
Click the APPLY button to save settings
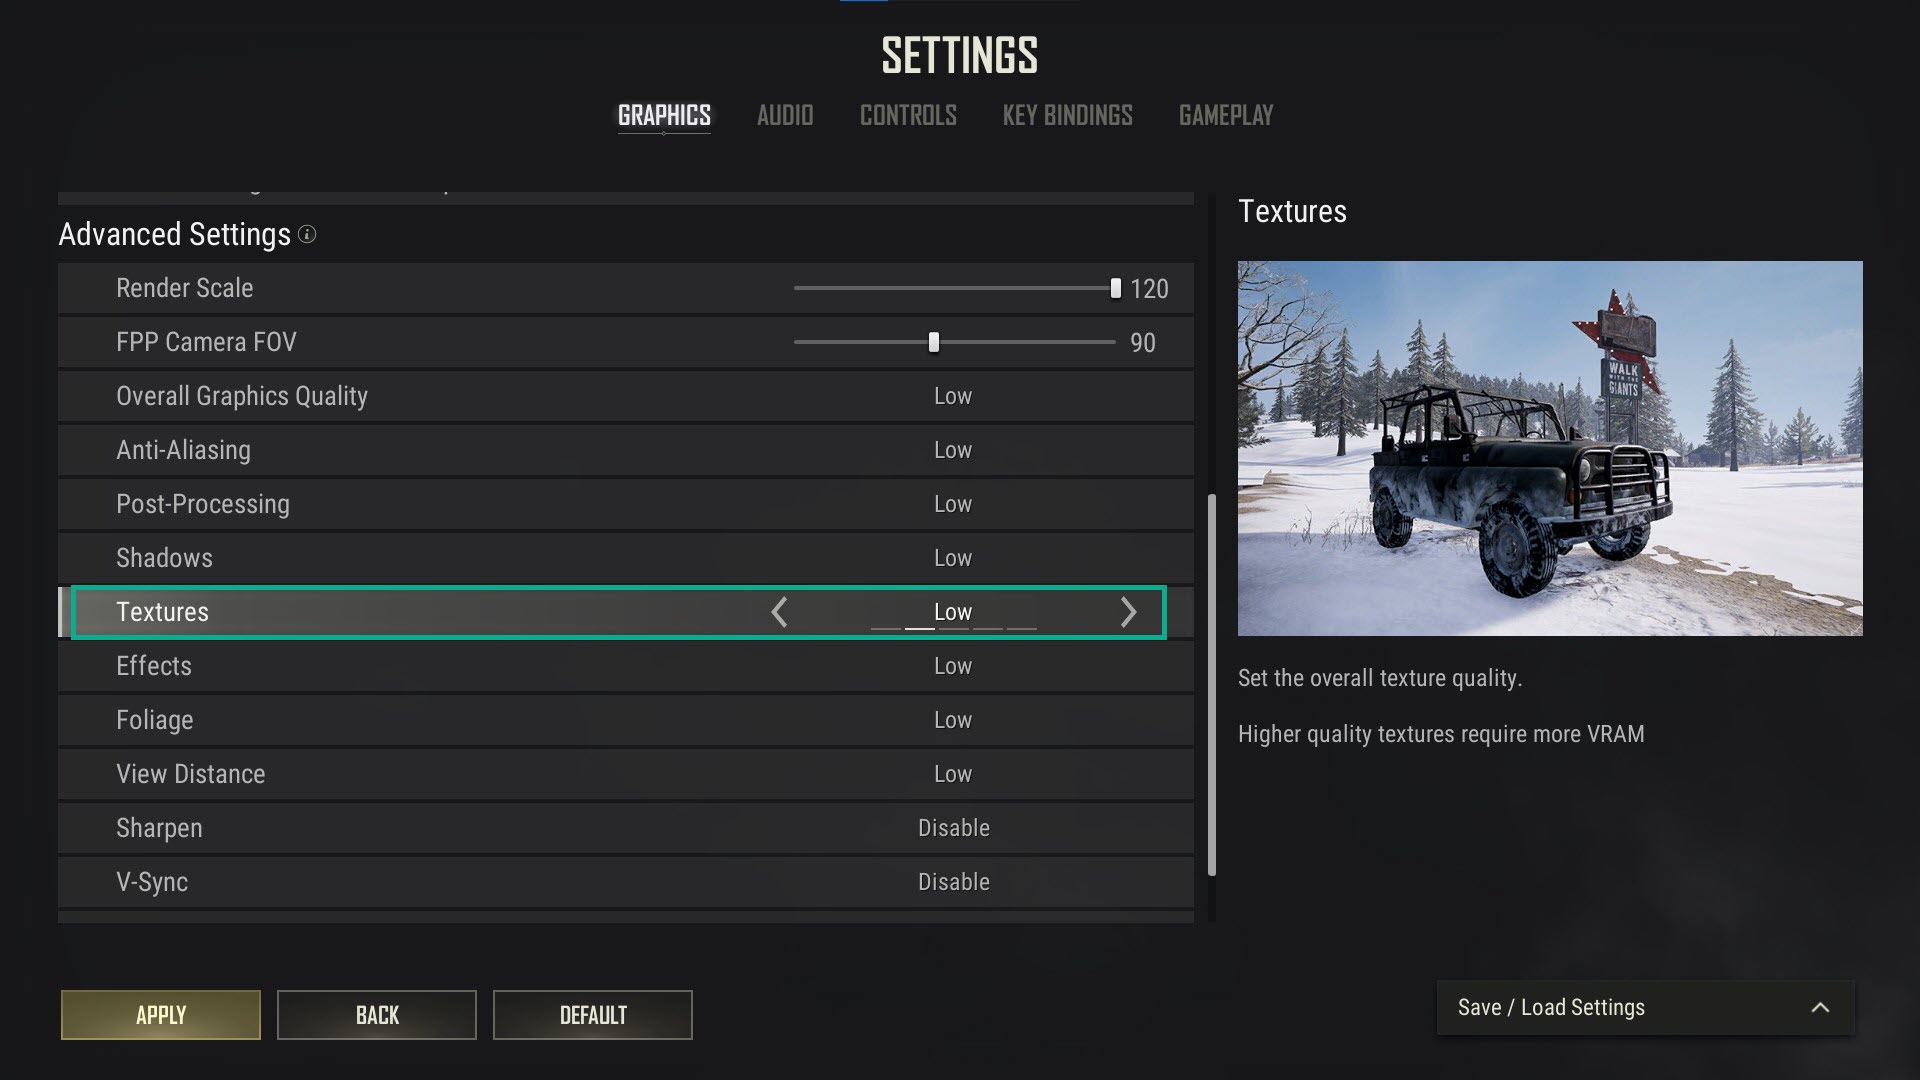[161, 1014]
